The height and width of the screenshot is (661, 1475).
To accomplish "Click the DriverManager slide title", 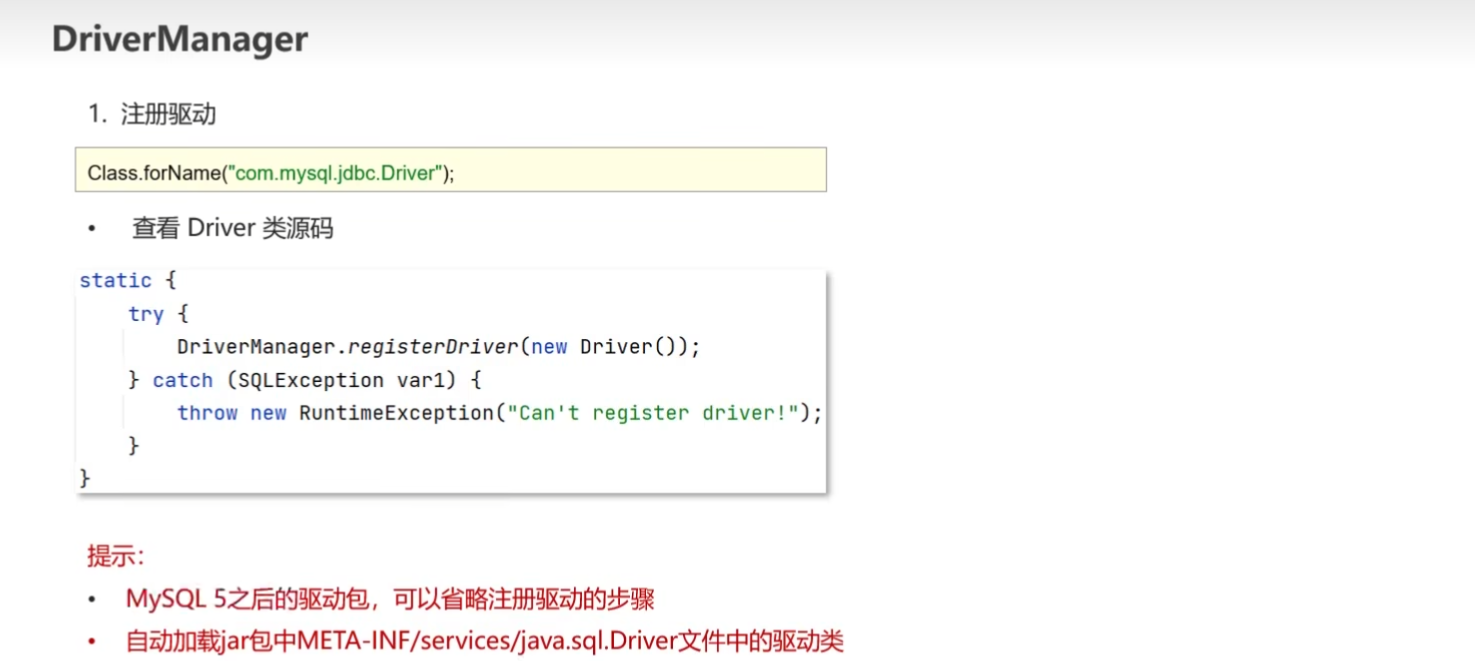I will pos(180,39).
